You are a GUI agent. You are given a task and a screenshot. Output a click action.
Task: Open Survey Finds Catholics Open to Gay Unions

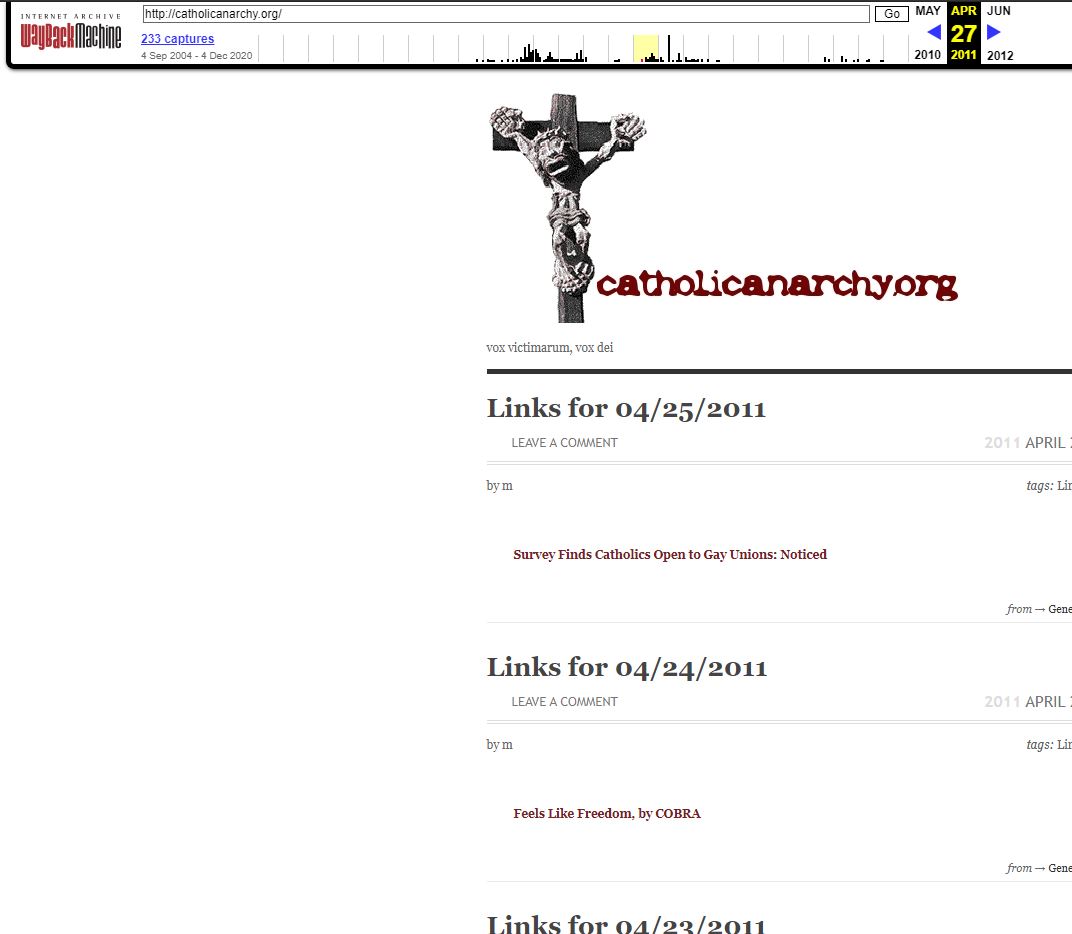tap(670, 555)
